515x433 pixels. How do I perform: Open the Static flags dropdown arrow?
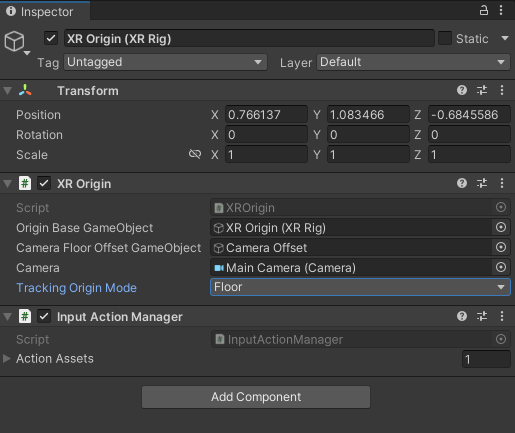coord(505,38)
